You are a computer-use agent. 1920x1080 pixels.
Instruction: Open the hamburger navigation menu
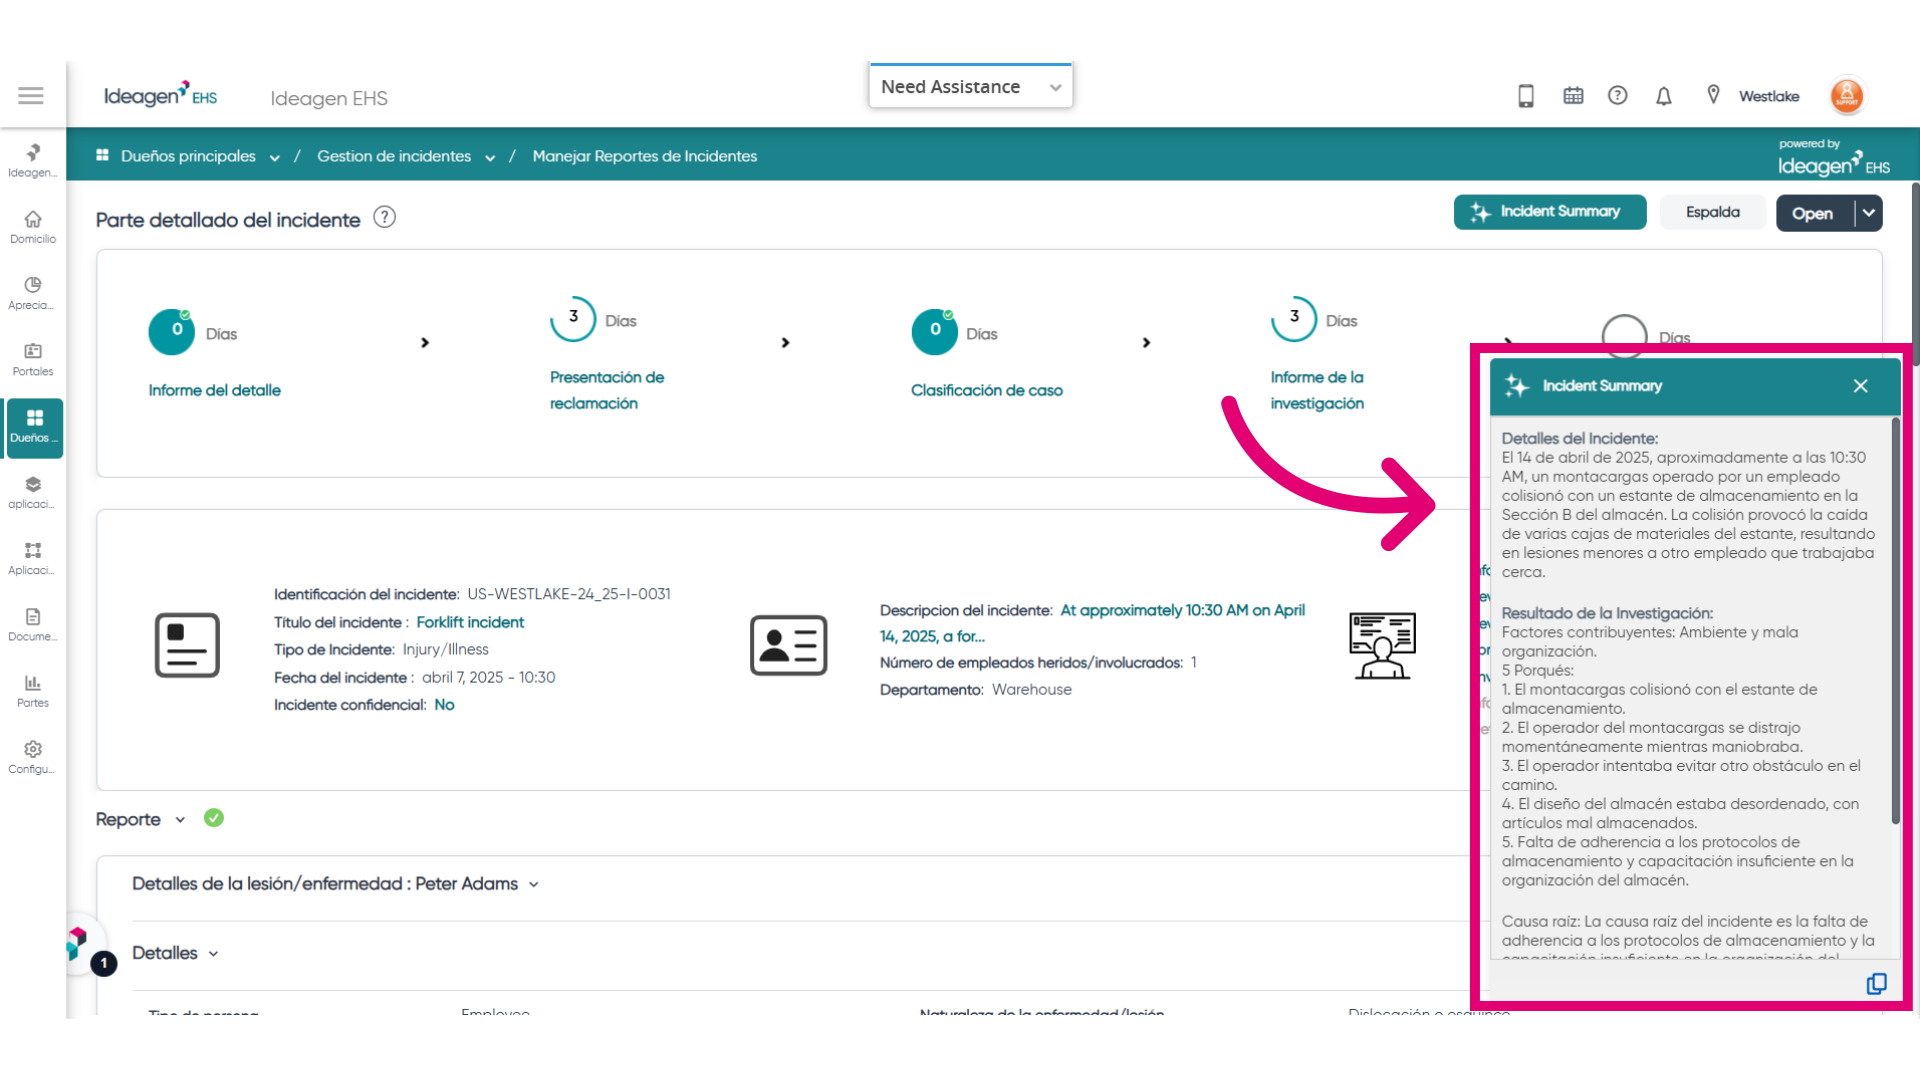[31, 96]
